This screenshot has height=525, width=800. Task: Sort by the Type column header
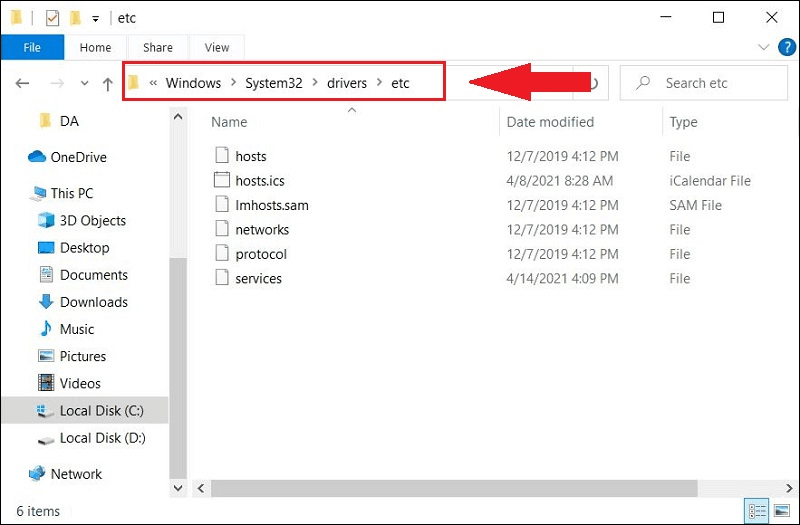(683, 122)
